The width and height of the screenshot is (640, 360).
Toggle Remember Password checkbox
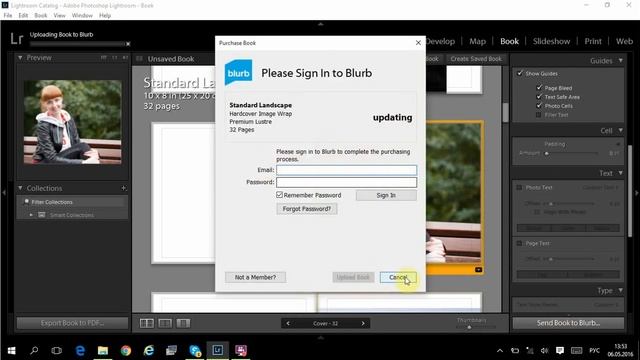click(x=280, y=195)
